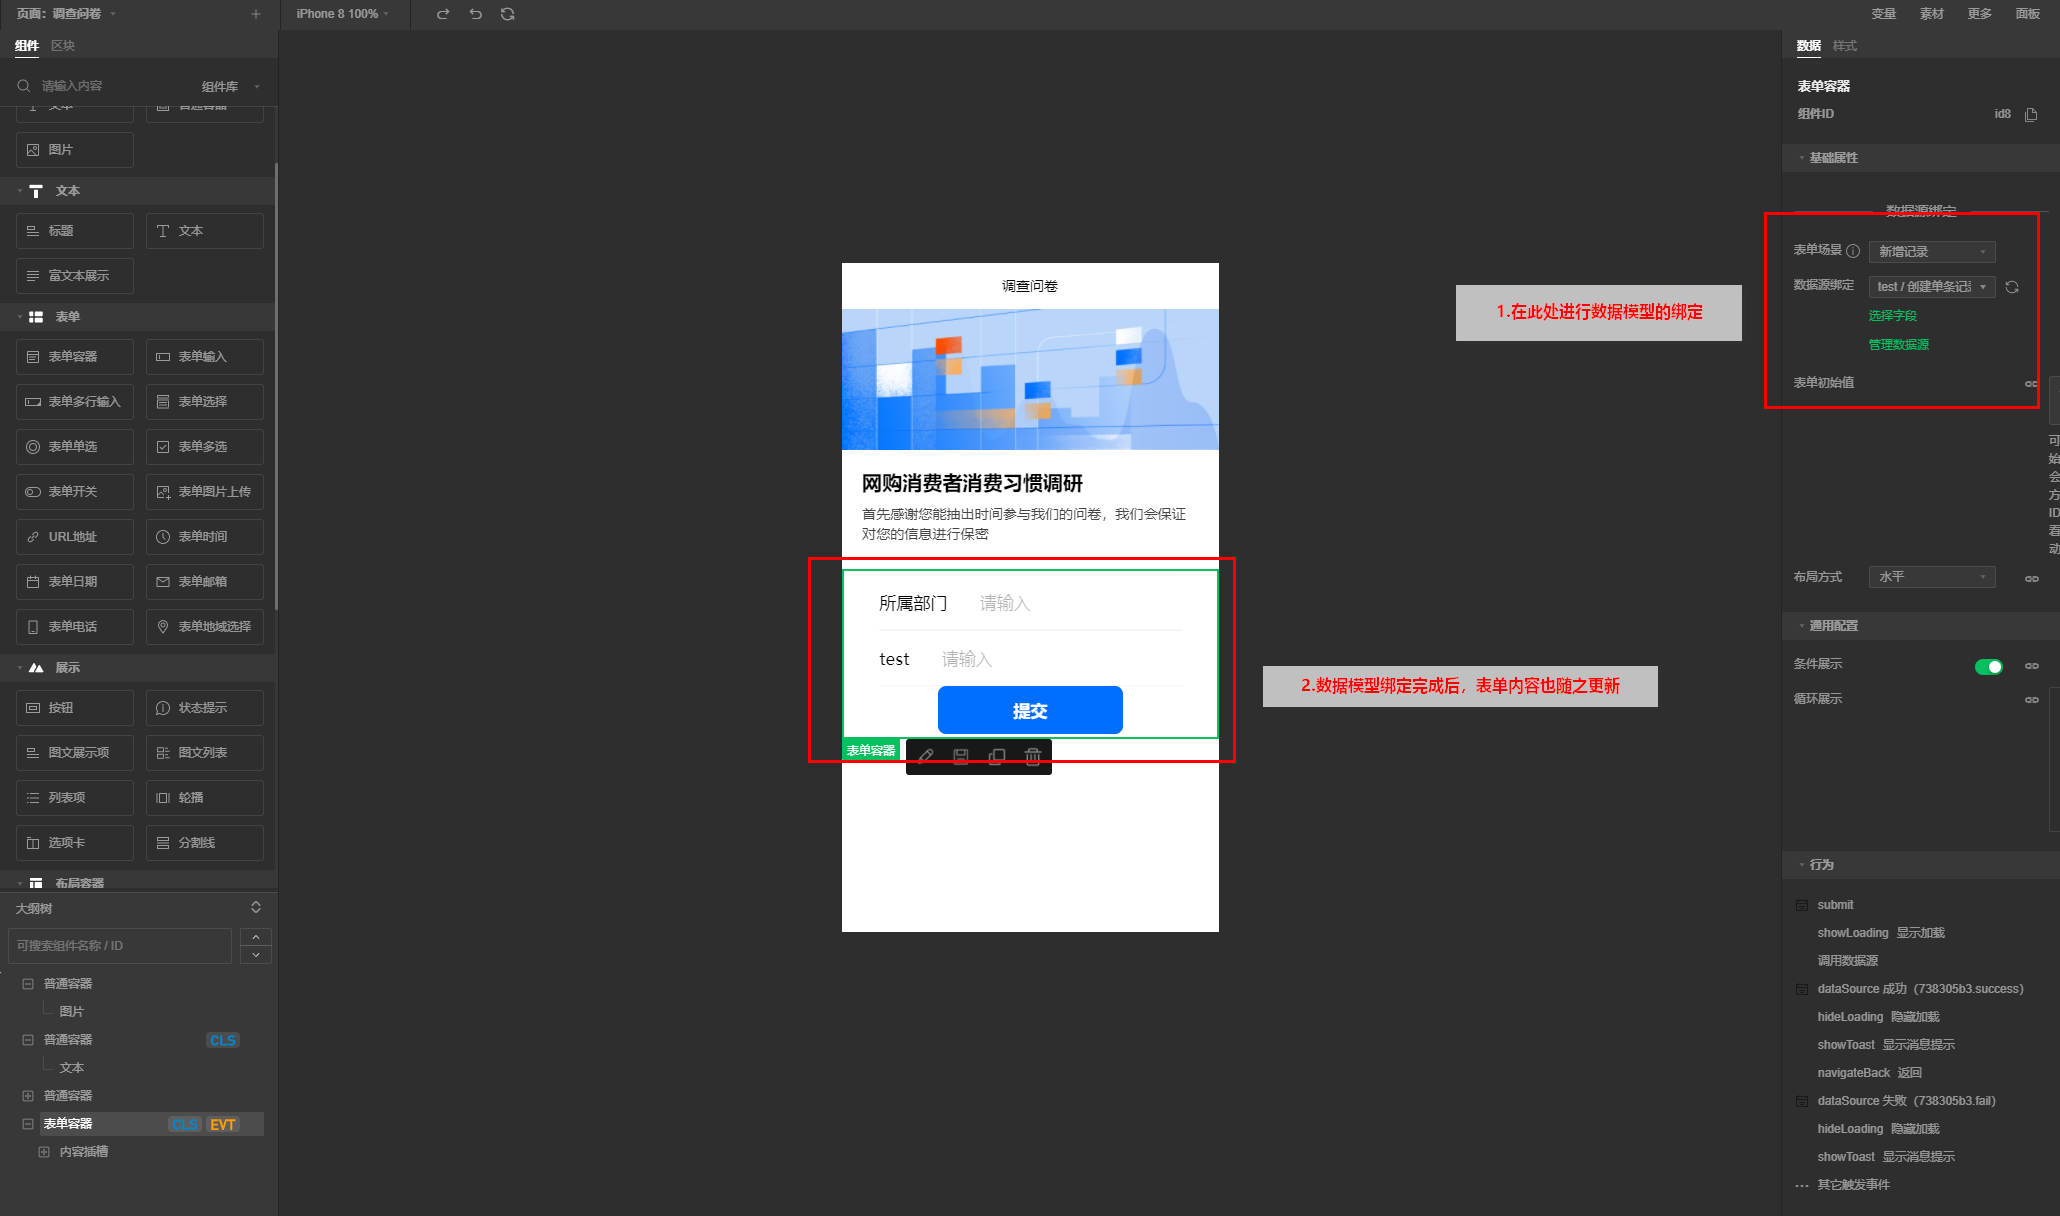Viewport: 2060px width, 1216px height.
Task: Click the 提交 blue button on form
Action: coord(1029,709)
